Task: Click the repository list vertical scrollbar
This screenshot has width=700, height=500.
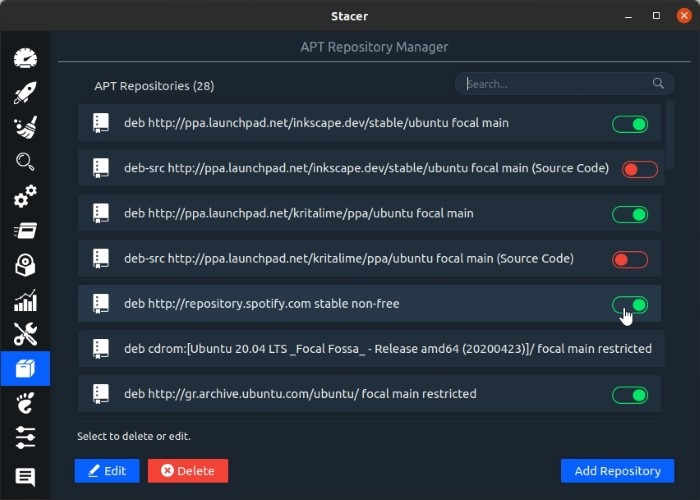Action: tap(670, 135)
